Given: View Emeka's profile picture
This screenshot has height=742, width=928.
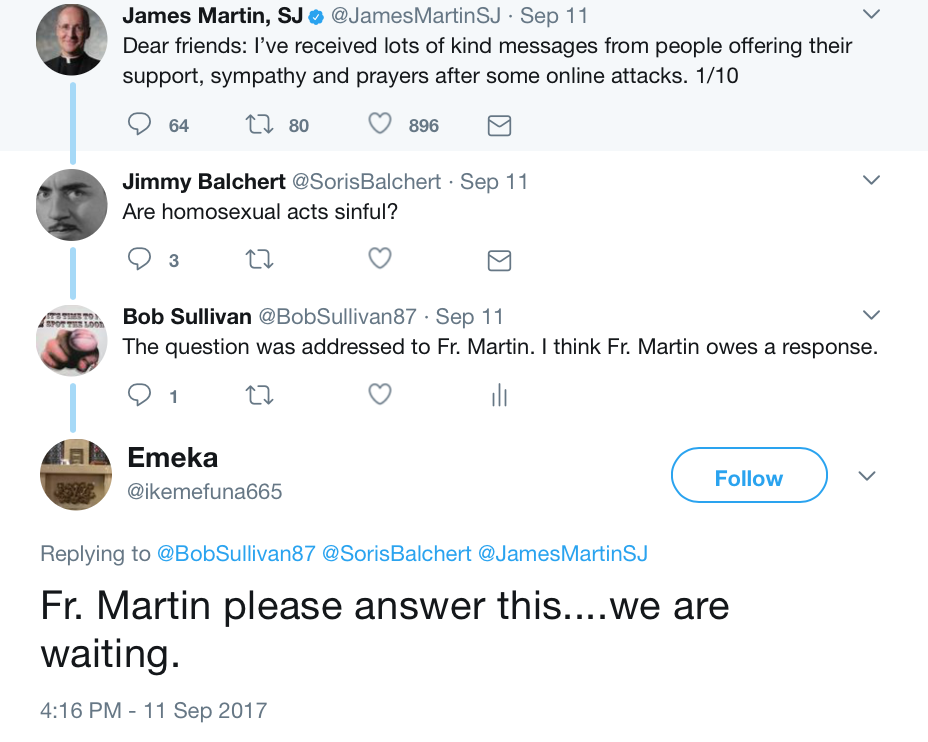Looking at the screenshot, I should click(75, 475).
